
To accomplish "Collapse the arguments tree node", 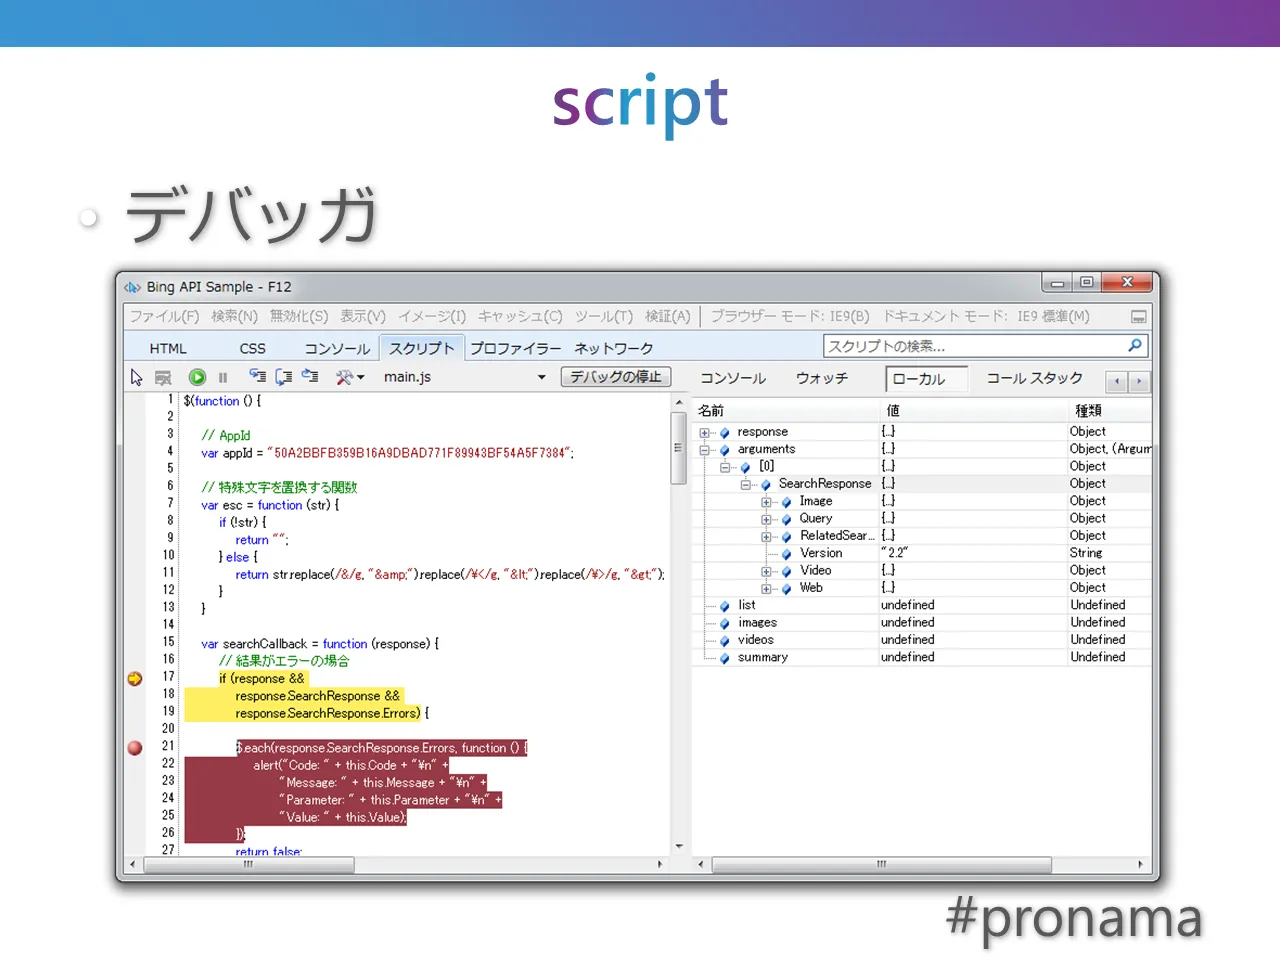I will coord(705,450).
